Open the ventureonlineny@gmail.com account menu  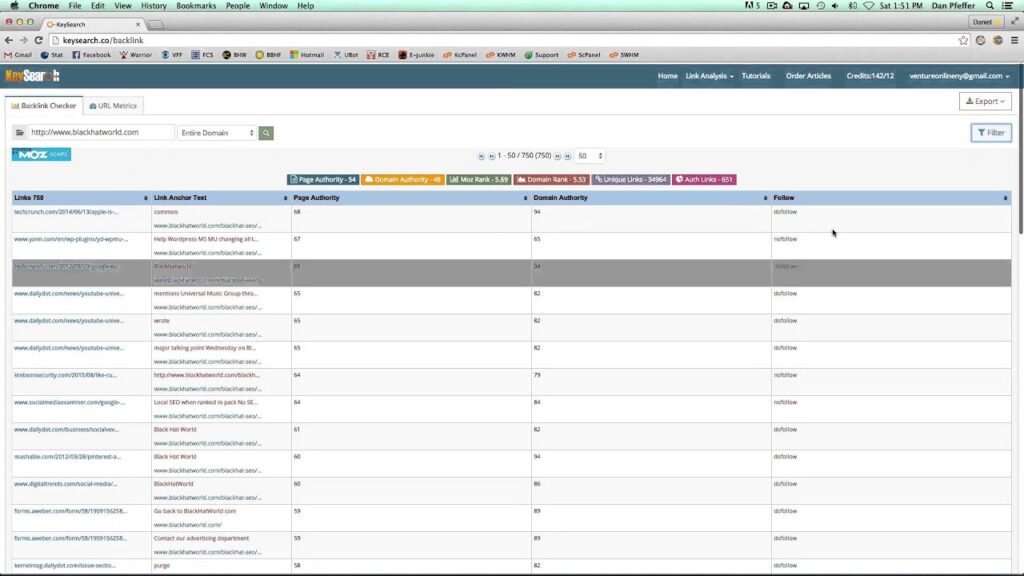(x=959, y=76)
